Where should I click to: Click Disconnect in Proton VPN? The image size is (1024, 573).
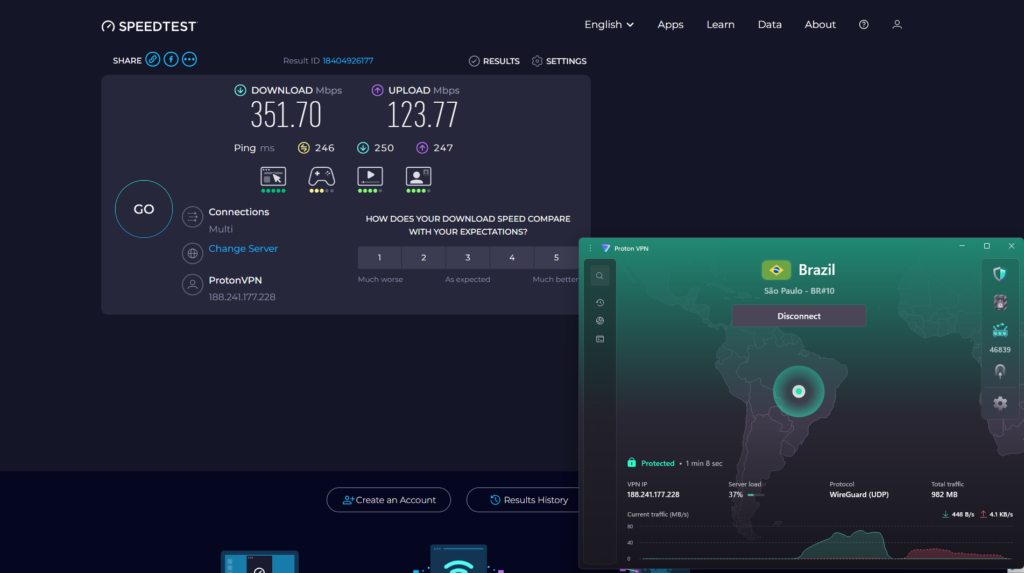(x=799, y=316)
